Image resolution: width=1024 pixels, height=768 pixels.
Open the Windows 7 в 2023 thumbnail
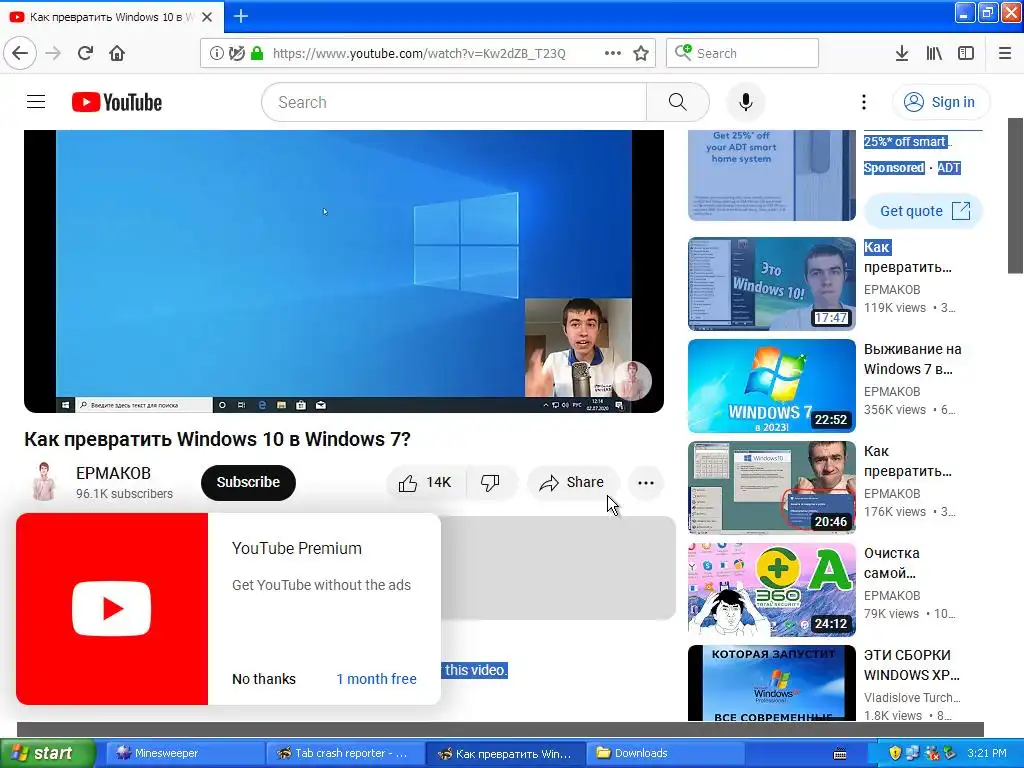[771, 385]
